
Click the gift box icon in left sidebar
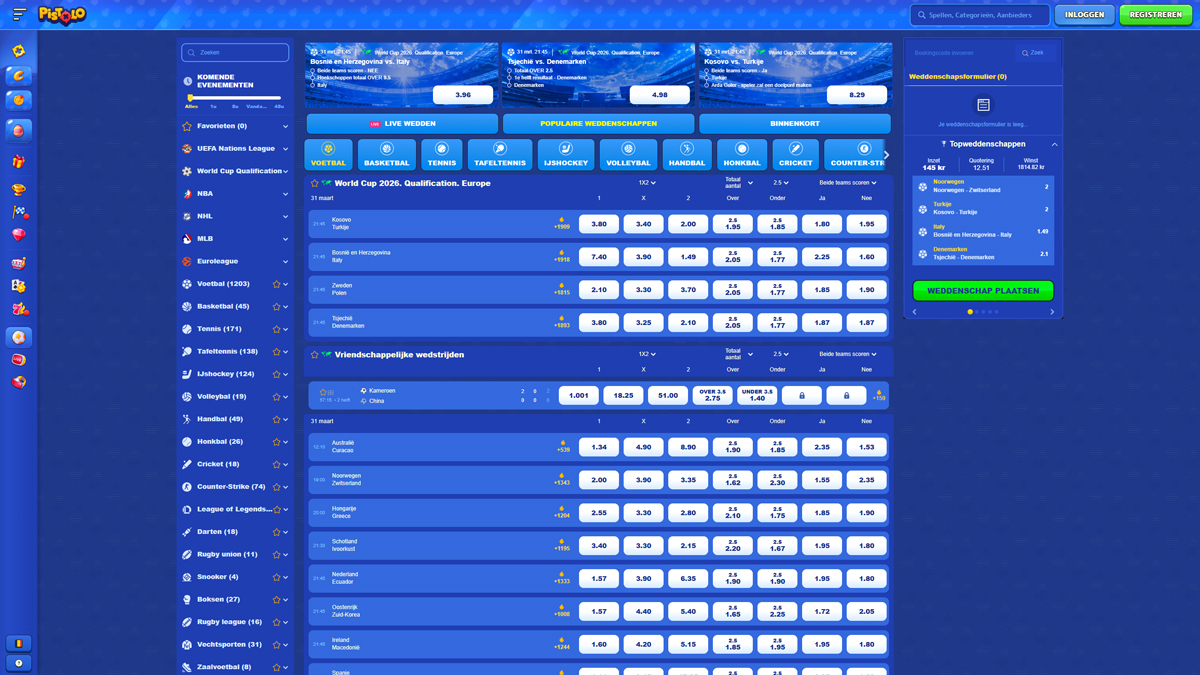click(x=18, y=161)
